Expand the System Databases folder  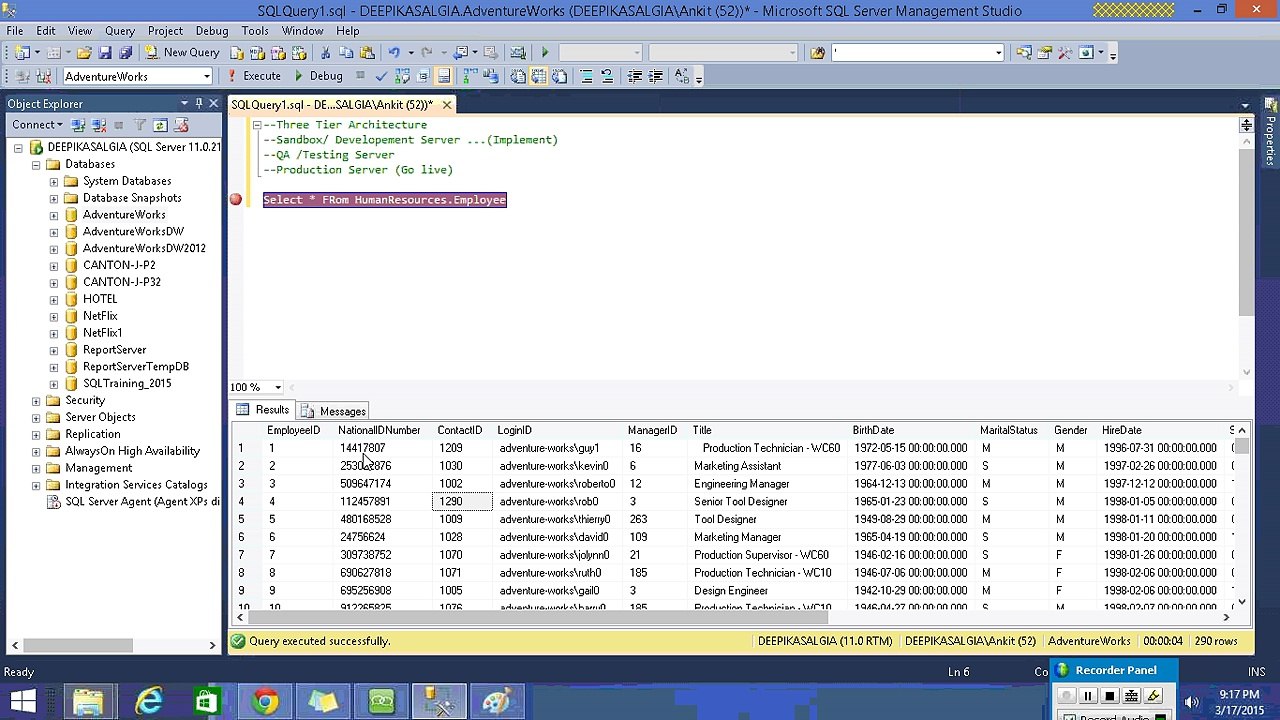pos(54,181)
